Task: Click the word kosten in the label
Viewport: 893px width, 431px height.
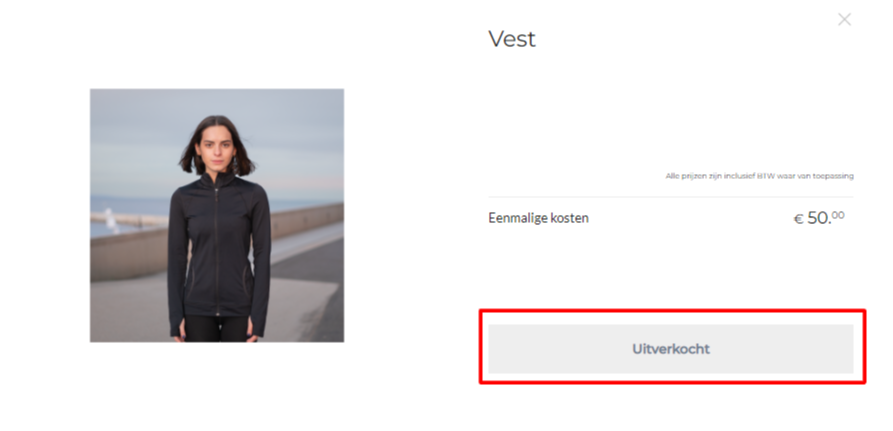Action: (570, 218)
